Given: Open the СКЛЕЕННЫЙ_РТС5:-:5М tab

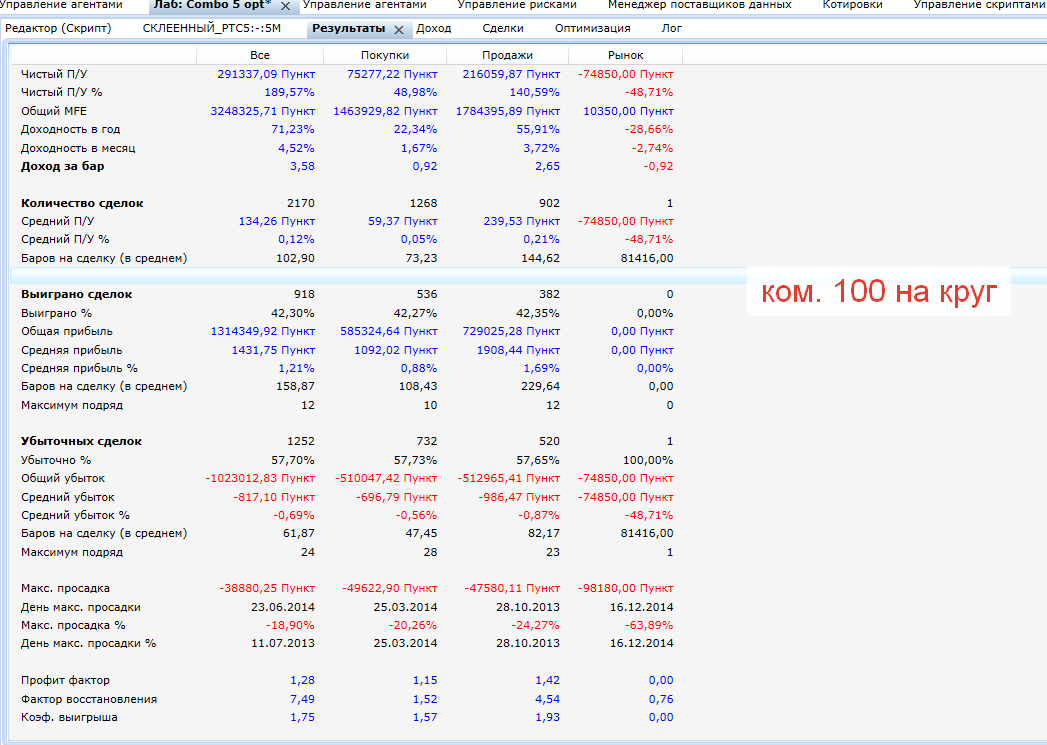Looking at the screenshot, I should click(x=211, y=28).
